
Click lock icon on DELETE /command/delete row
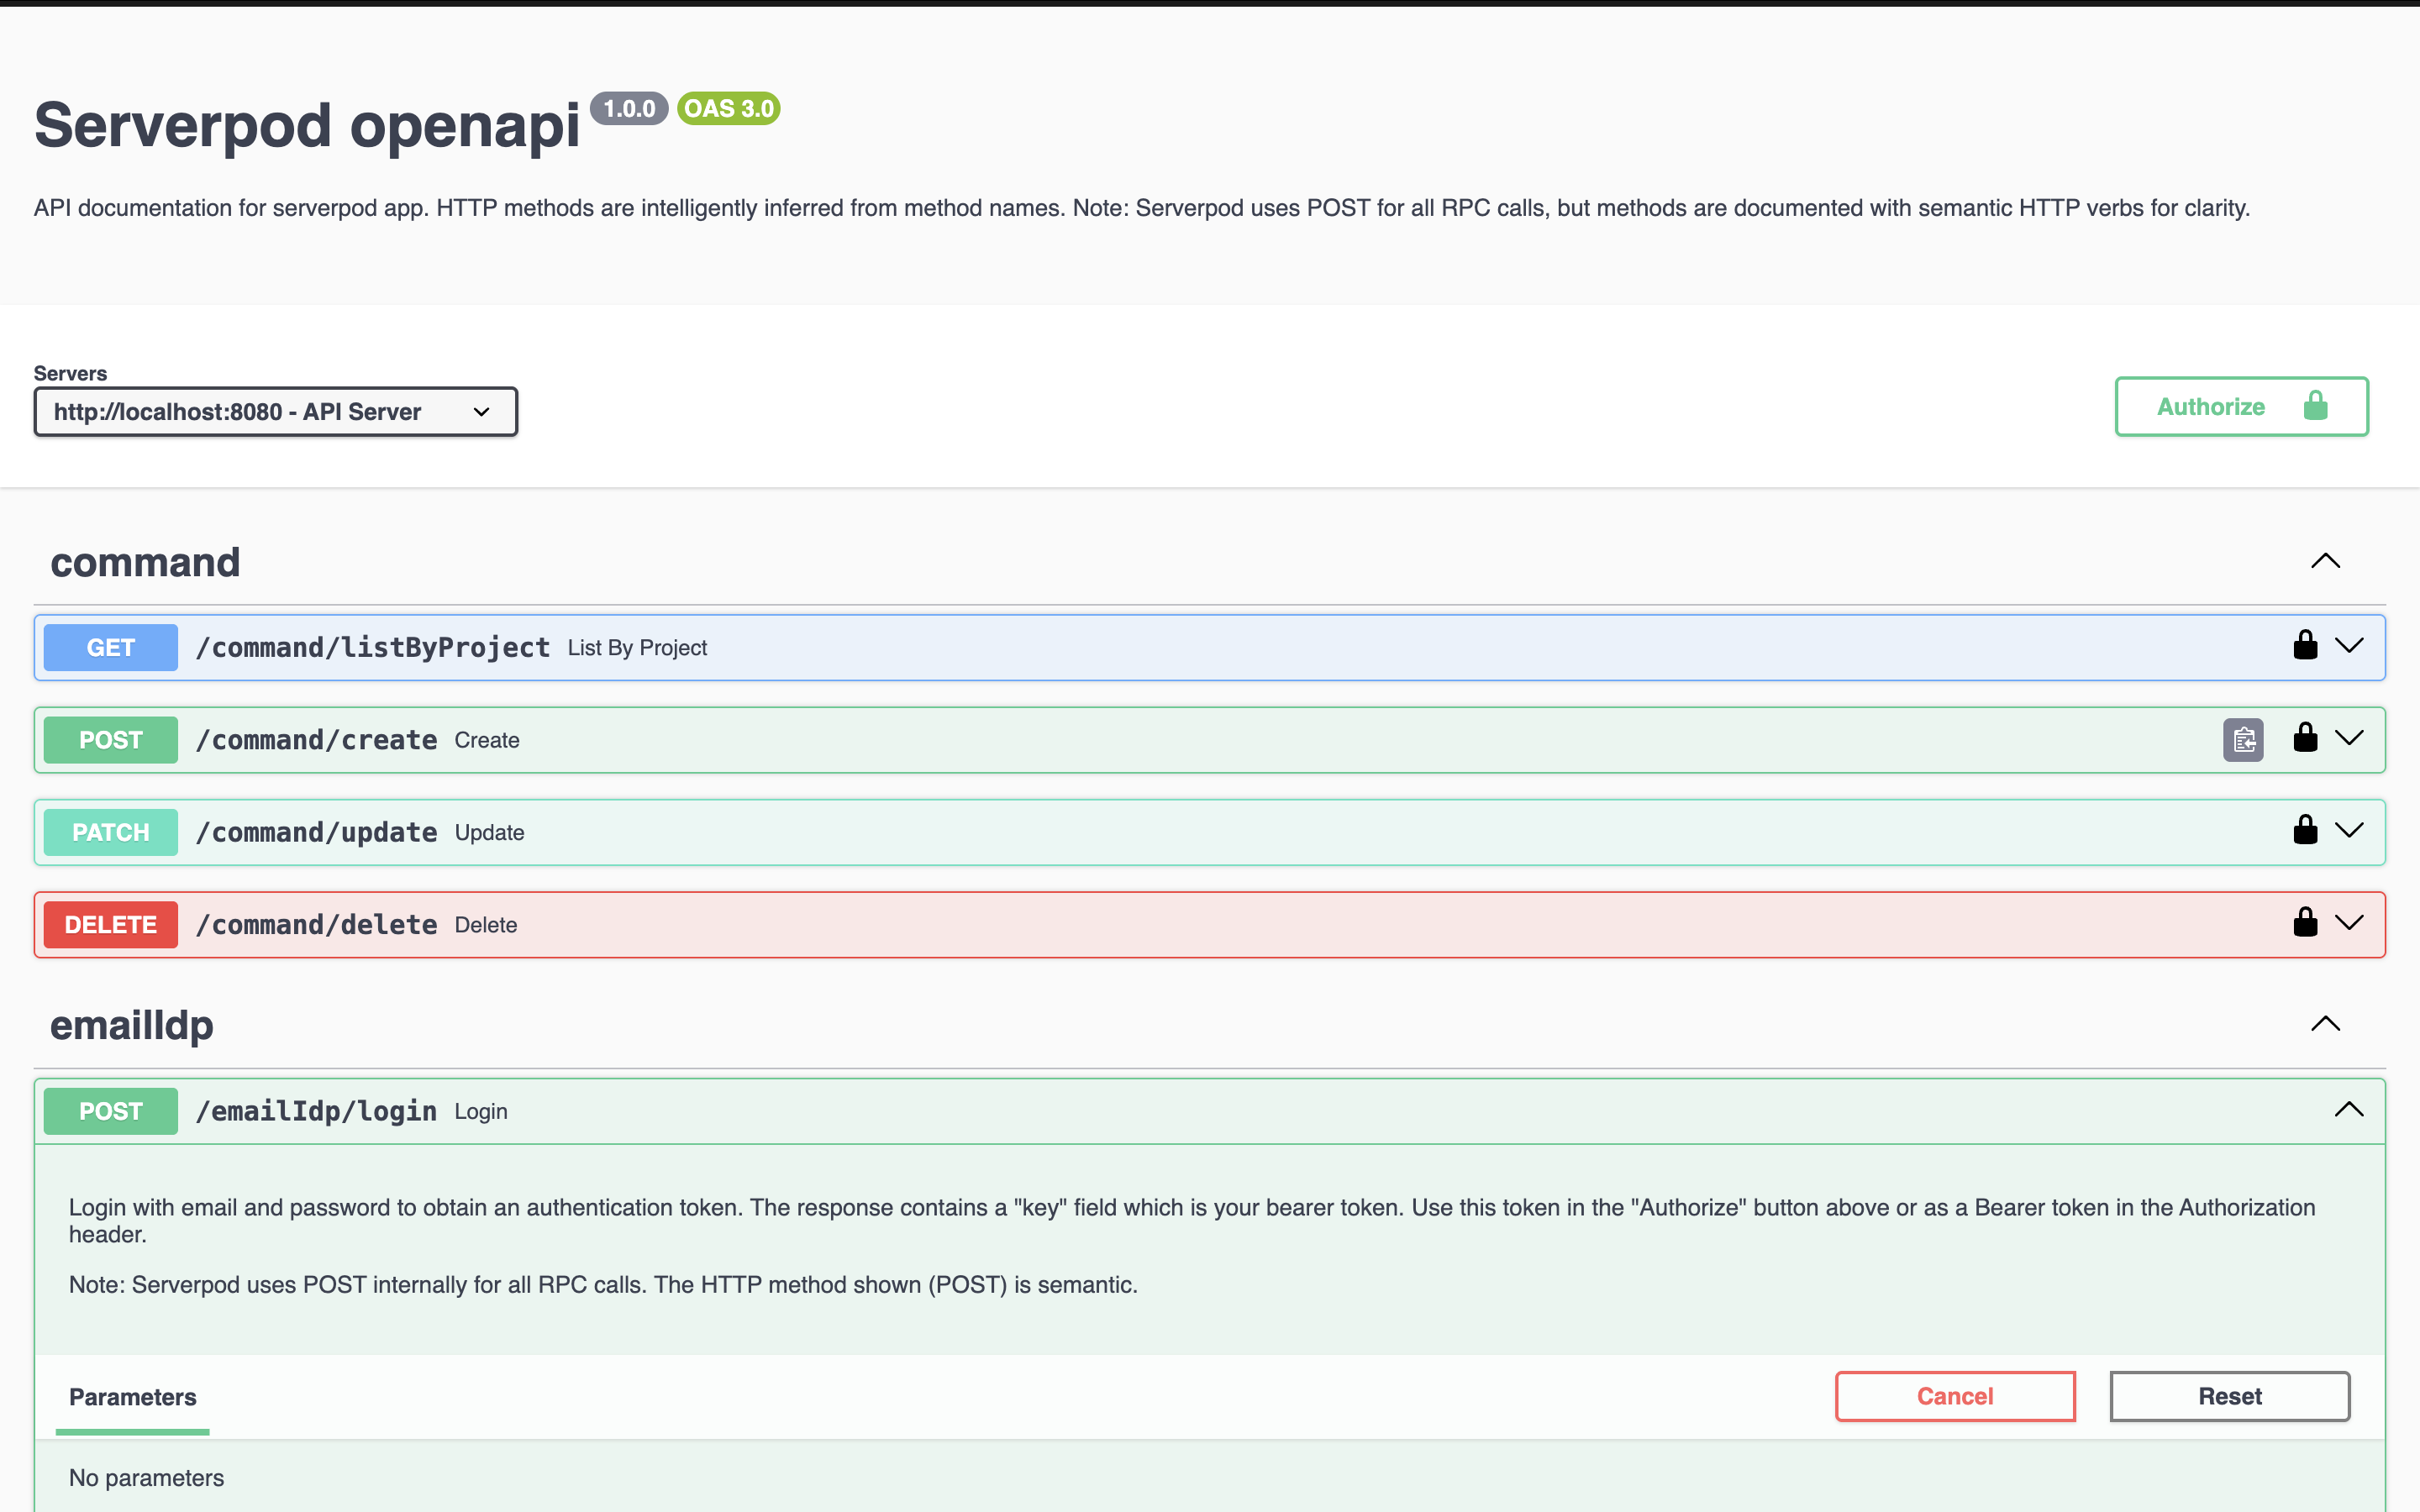pyautogui.click(x=2305, y=923)
